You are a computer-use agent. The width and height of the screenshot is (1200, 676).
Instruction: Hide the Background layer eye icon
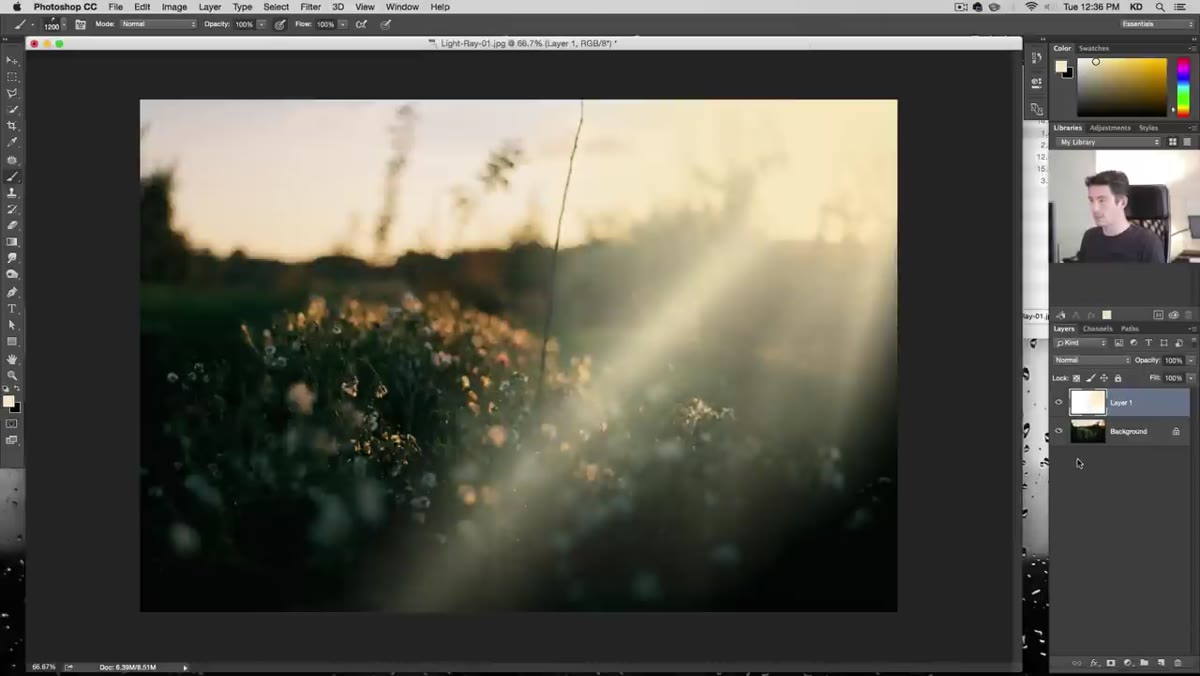point(1059,431)
